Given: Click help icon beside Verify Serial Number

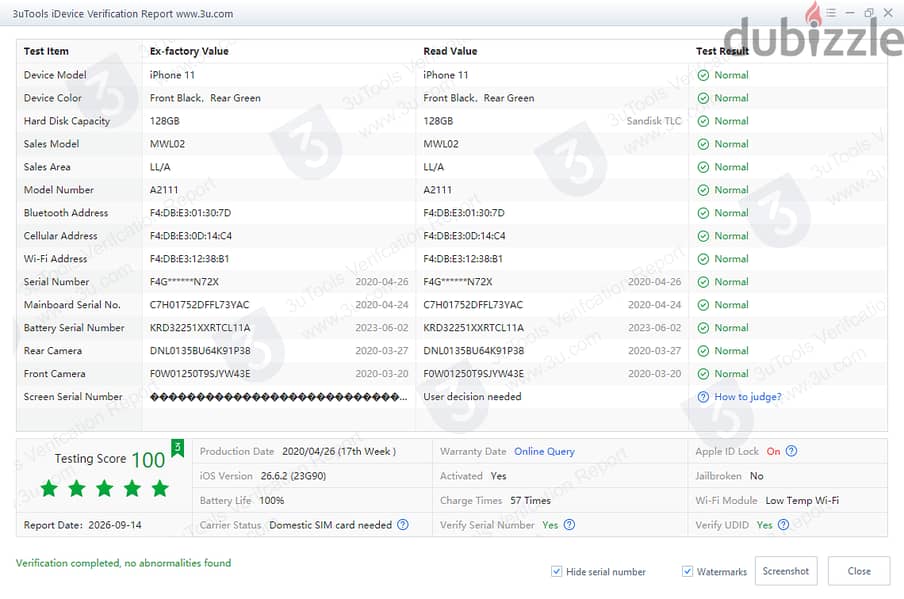Looking at the screenshot, I should pyautogui.click(x=569, y=525).
